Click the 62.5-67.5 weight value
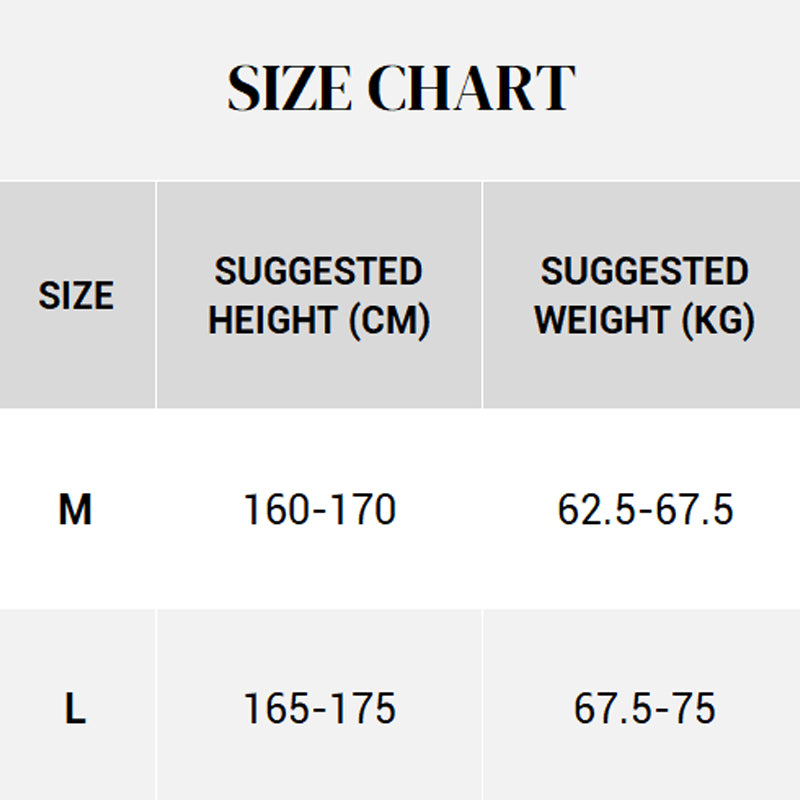800x800 pixels. pyautogui.click(x=645, y=509)
